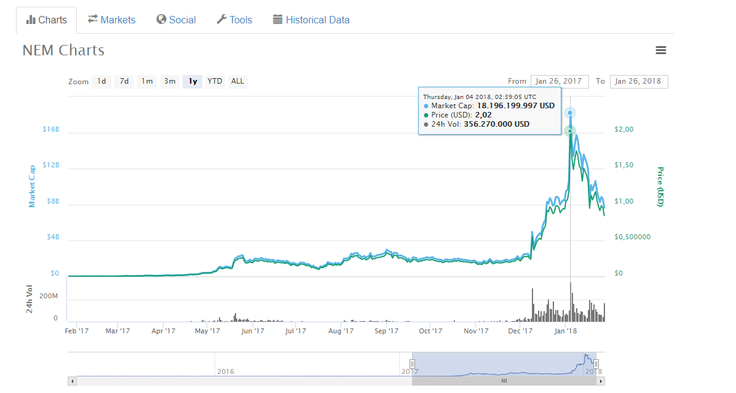Click the 24h Vol axis label
This screenshot has height=393, width=736.
click(x=30, y=299)
